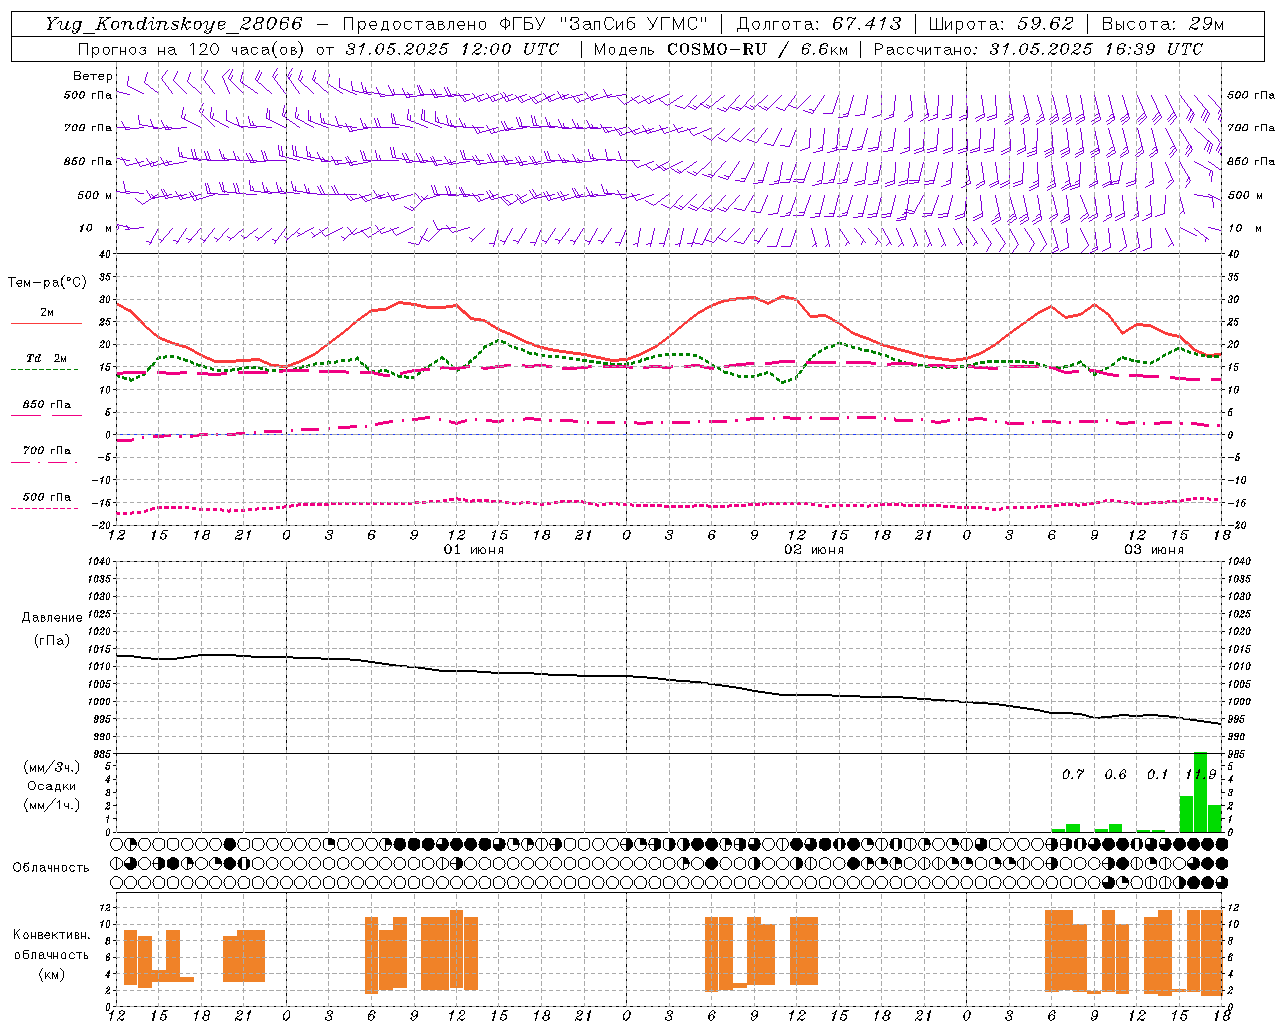
Task: Select the 01 июня date label
Action: pos(474,550)
